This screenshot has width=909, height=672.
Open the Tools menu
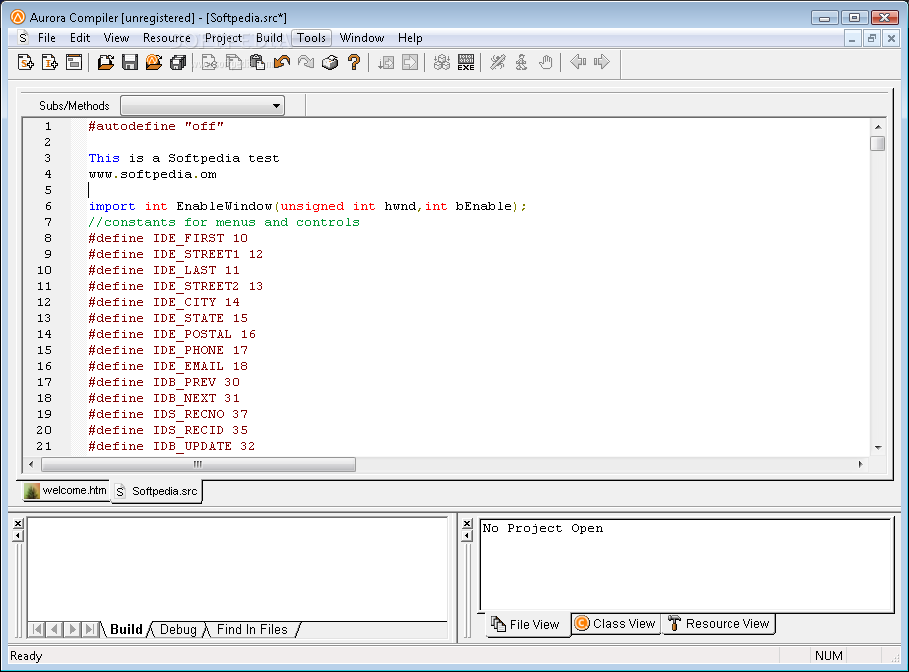(311, 38)
